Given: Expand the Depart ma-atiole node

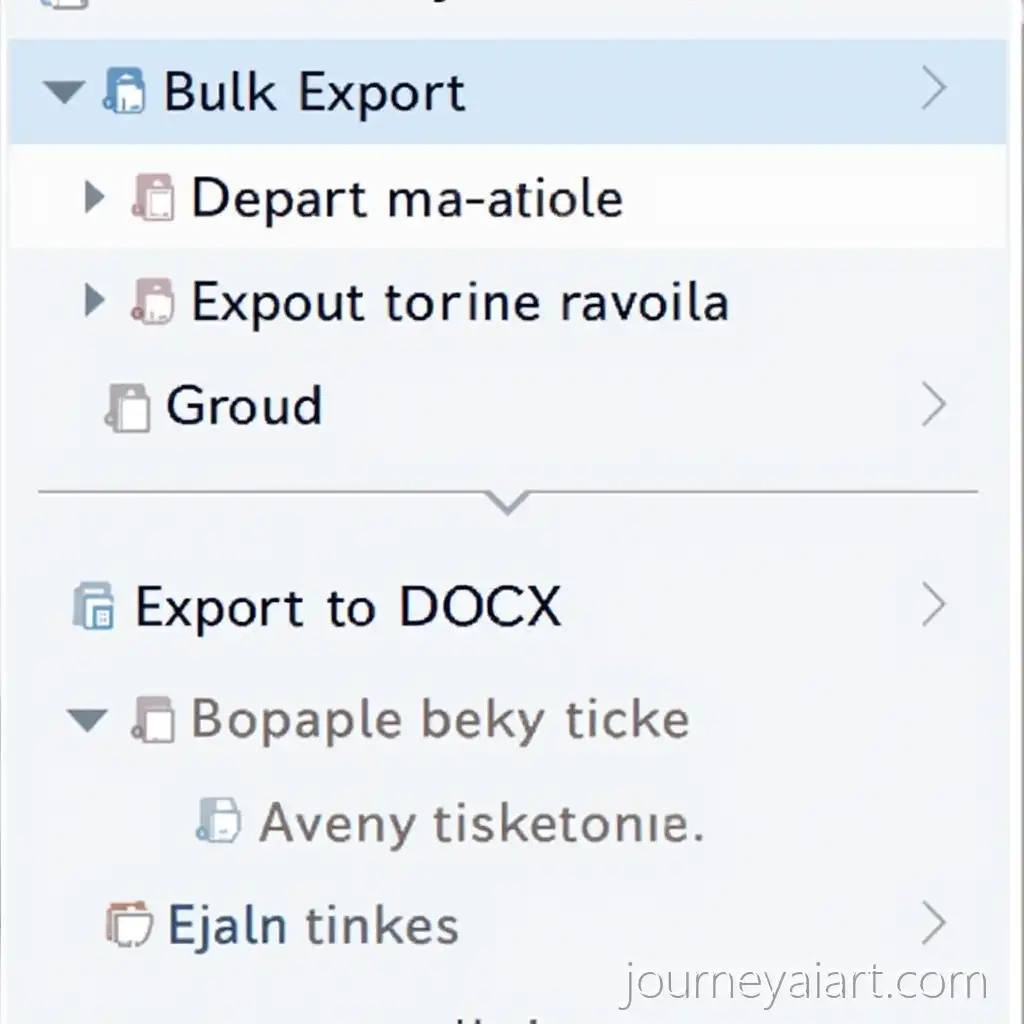Looking at the screenshot, I should pos(95,198).
